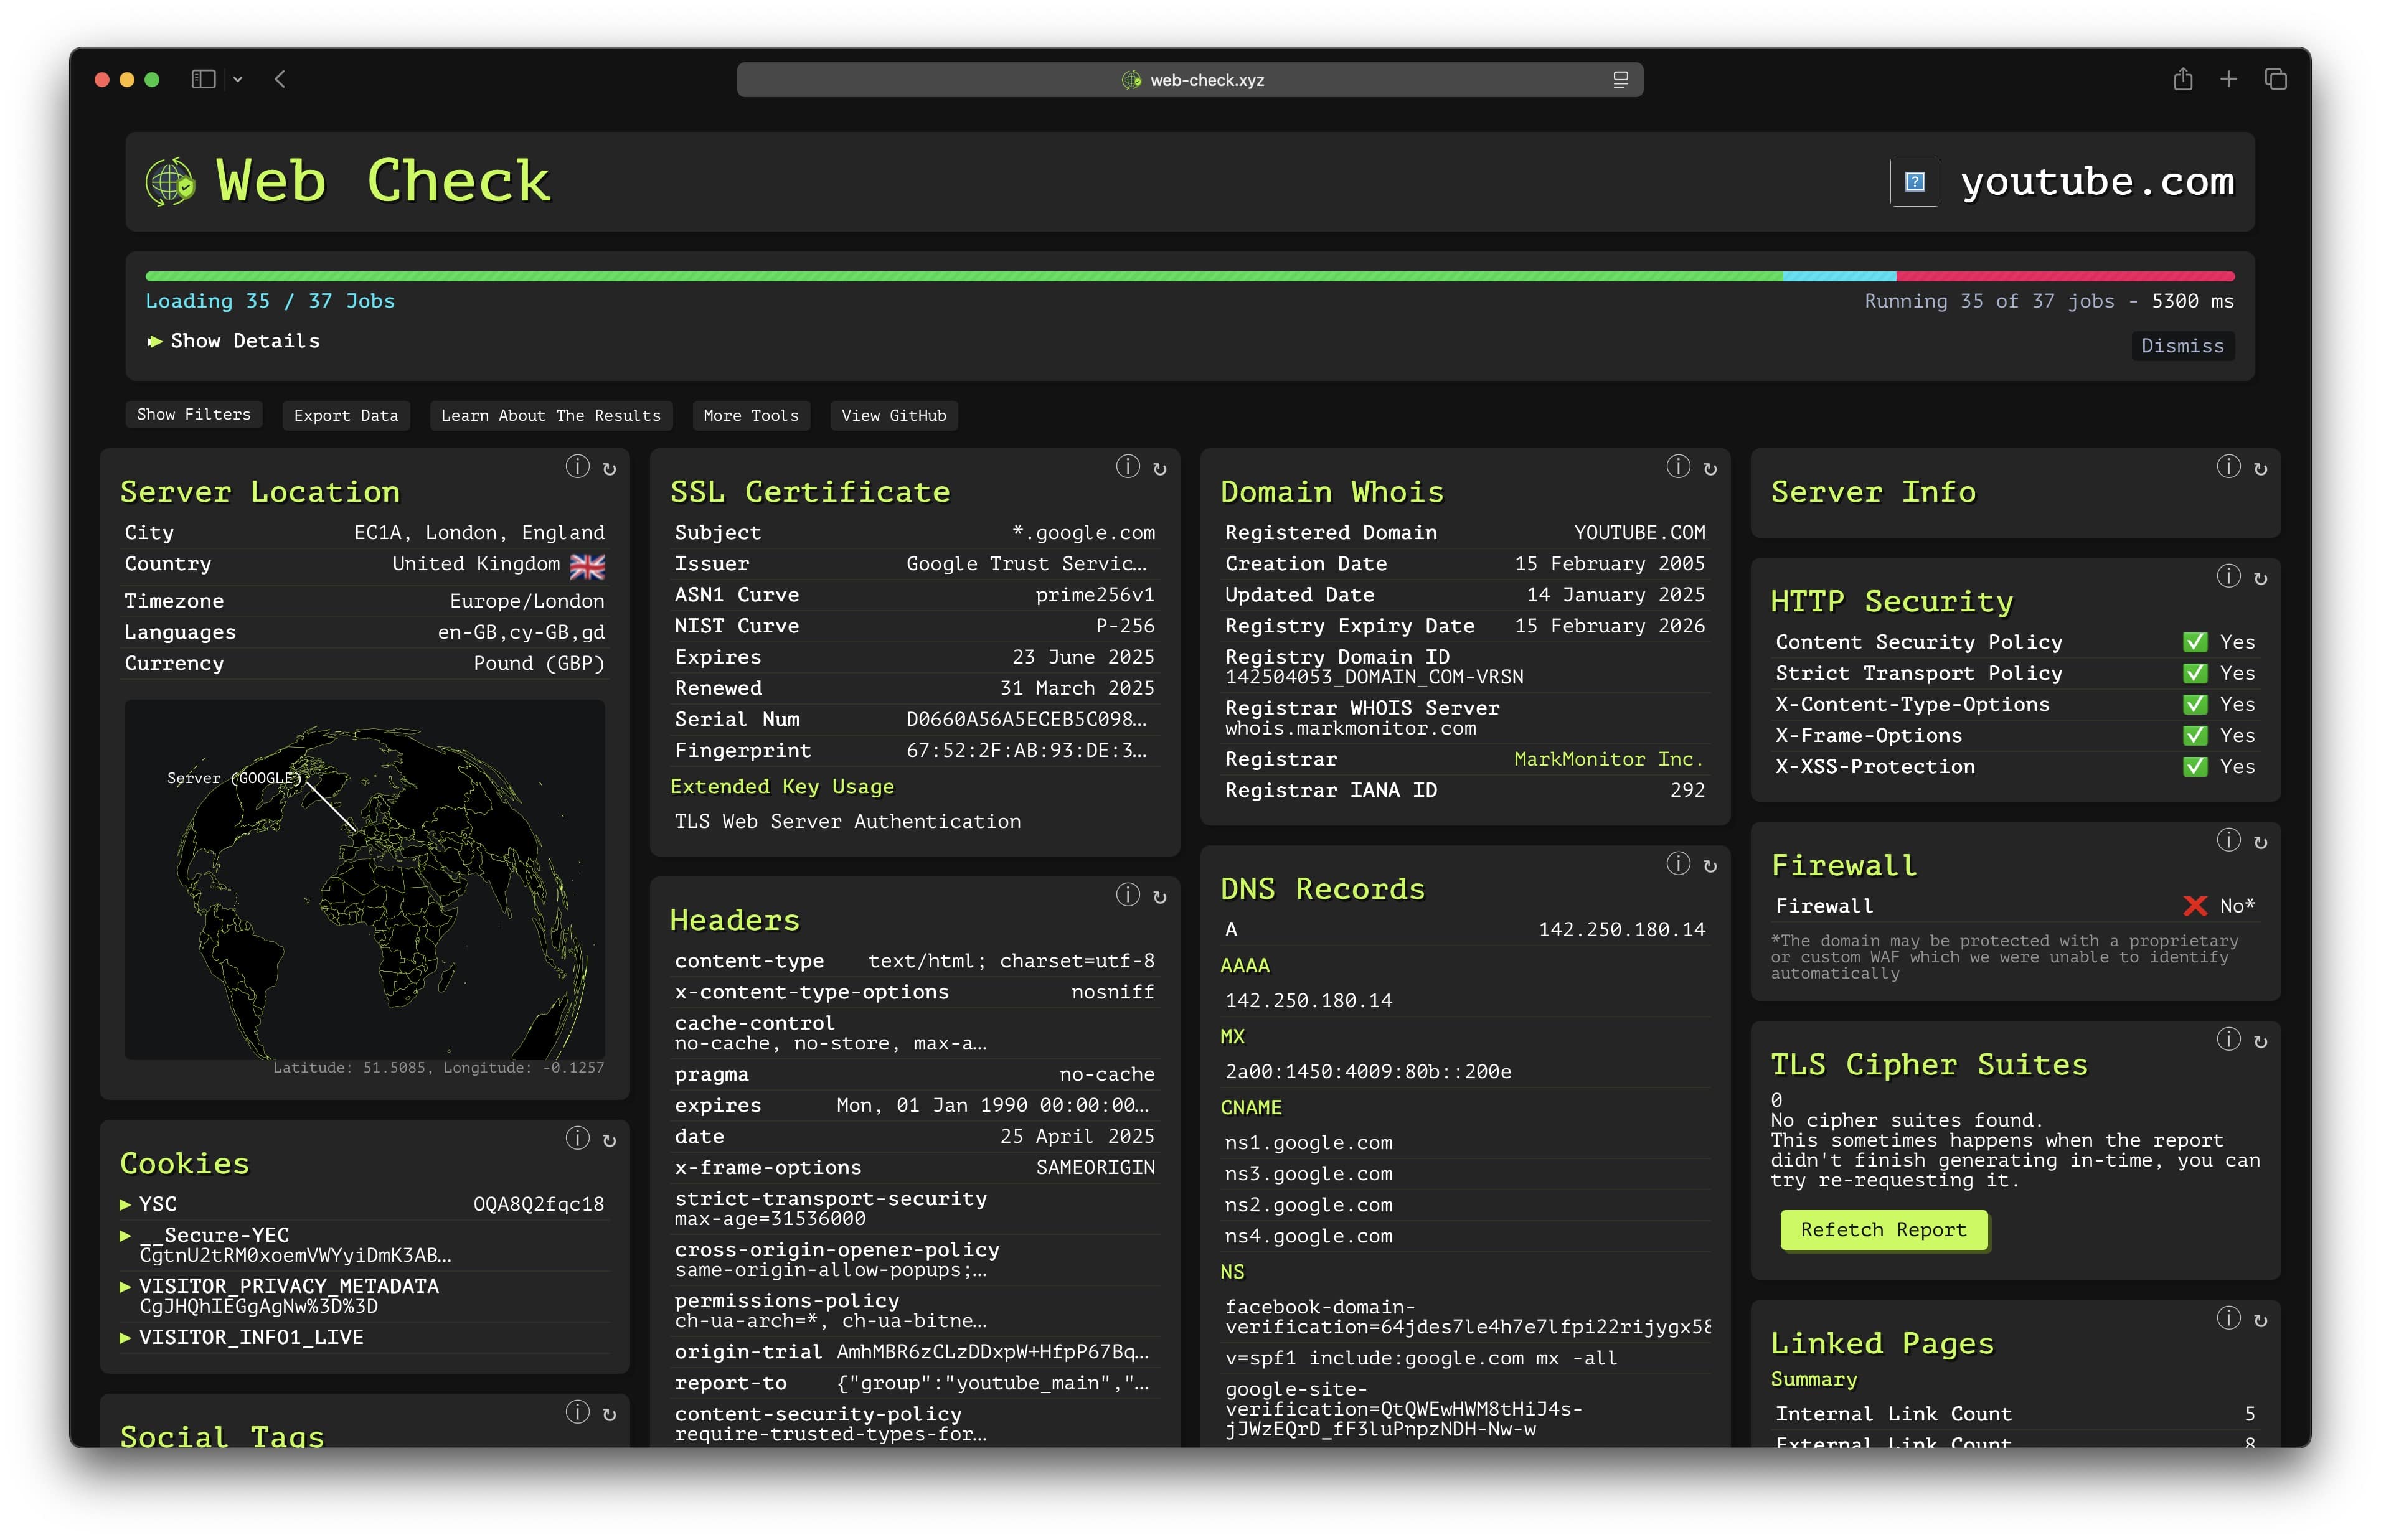Click Export Data button
2381x1540 pixels.
[x=346, y=415]
